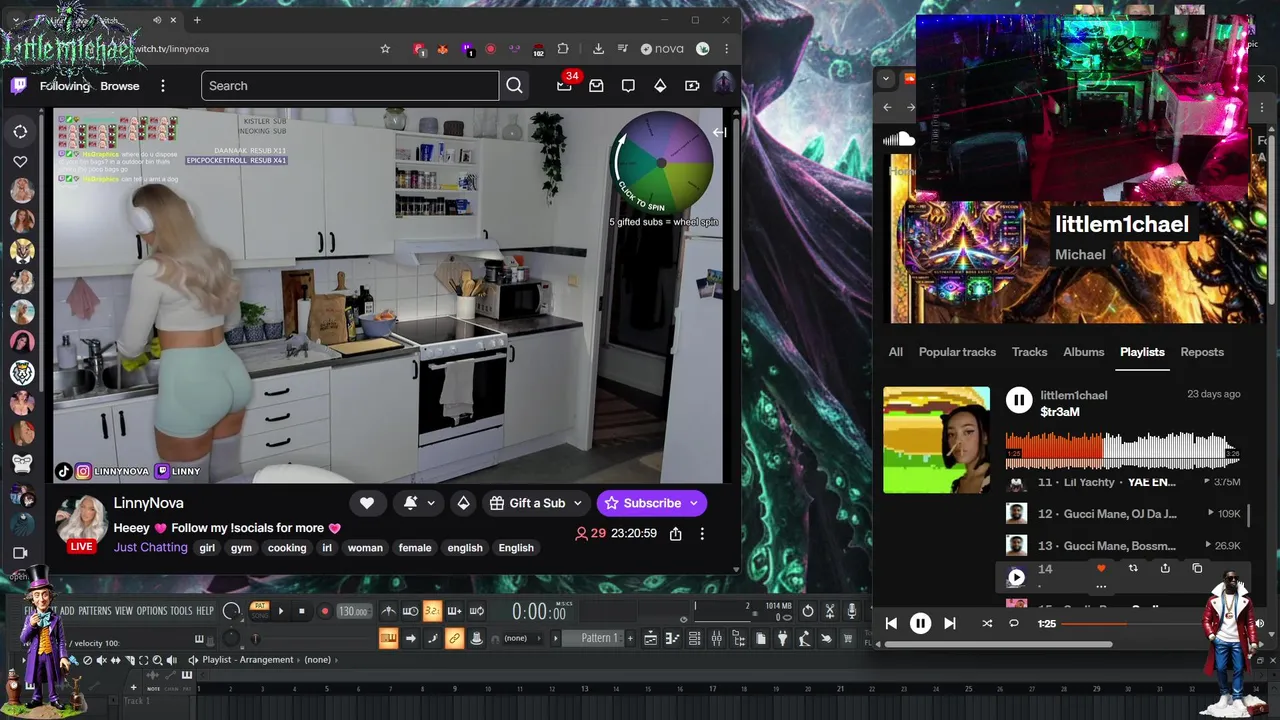The width and height of the screenshot is (1280, 720).
Task: Click MetaMask fox extension icon
Action: coord(443,48)
